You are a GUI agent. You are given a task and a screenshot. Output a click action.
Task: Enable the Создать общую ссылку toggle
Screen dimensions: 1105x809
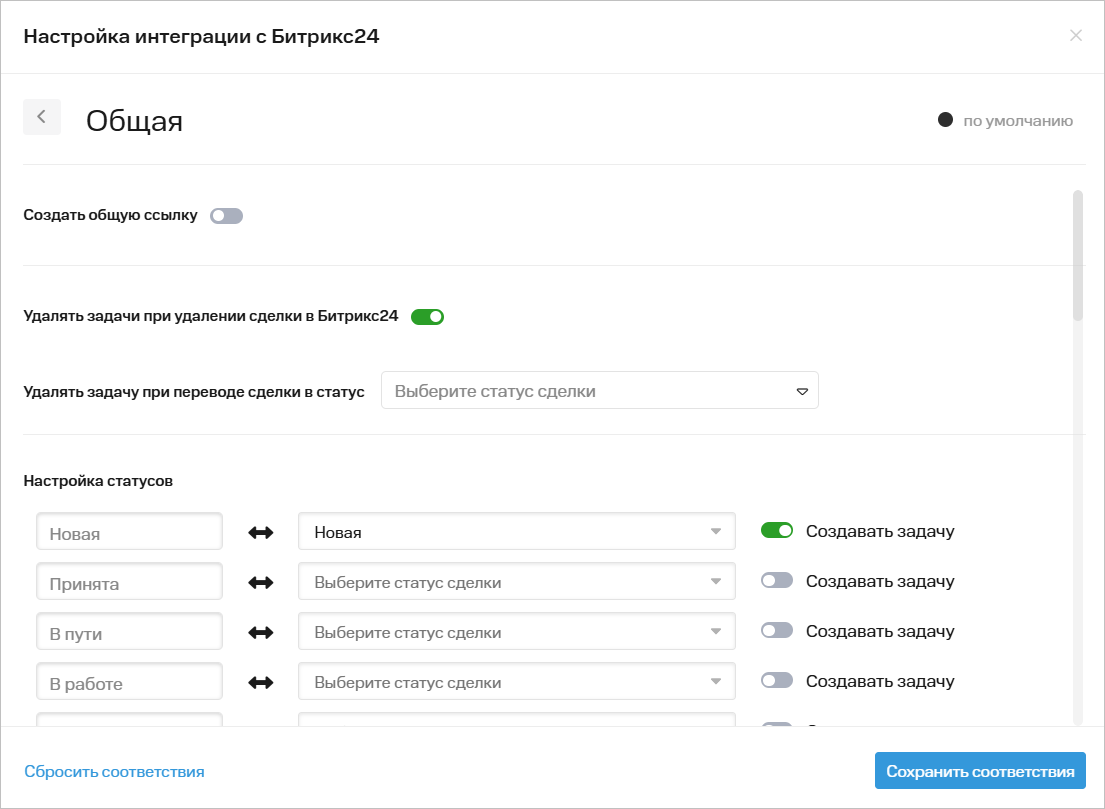[x=226, y=216]
